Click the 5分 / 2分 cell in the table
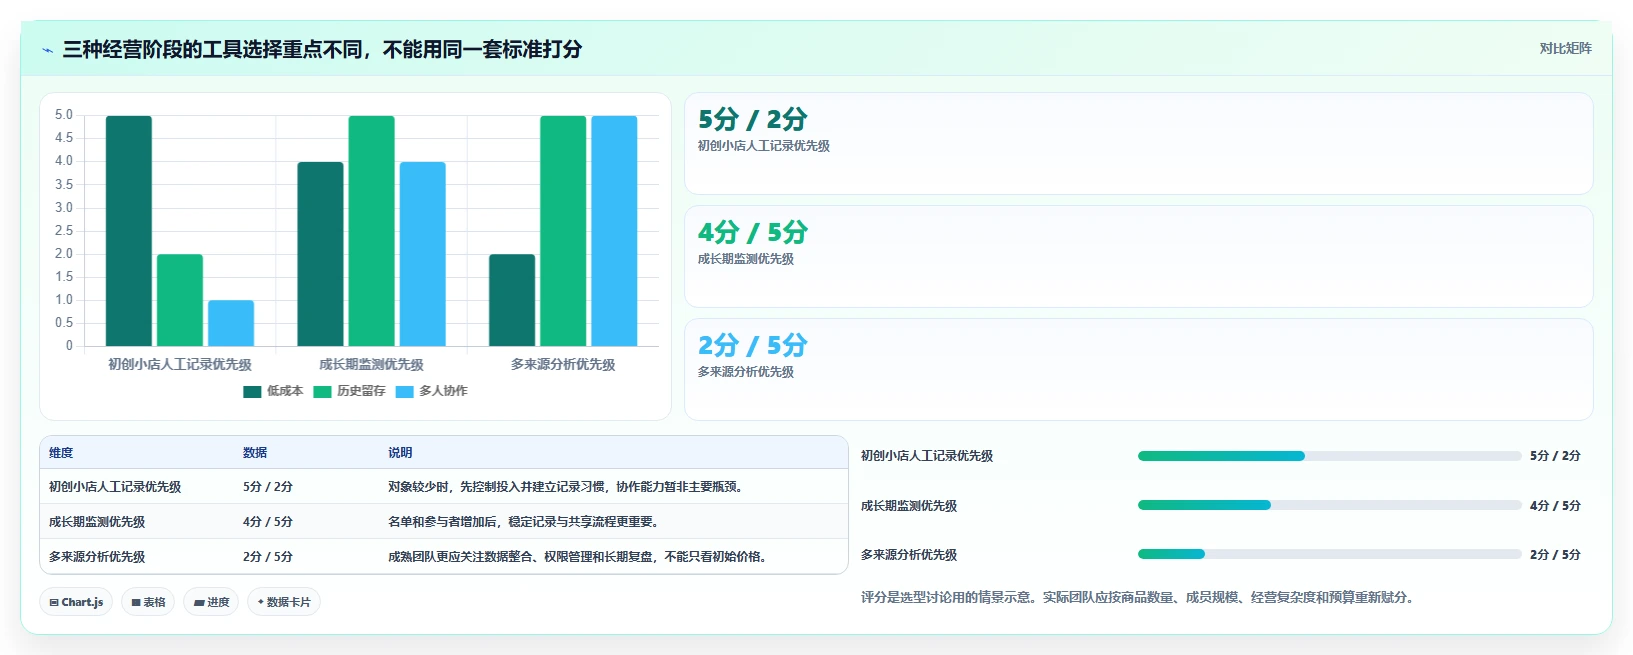The image size is (1633, 655). pyautogui.click(x=268, y=487)
